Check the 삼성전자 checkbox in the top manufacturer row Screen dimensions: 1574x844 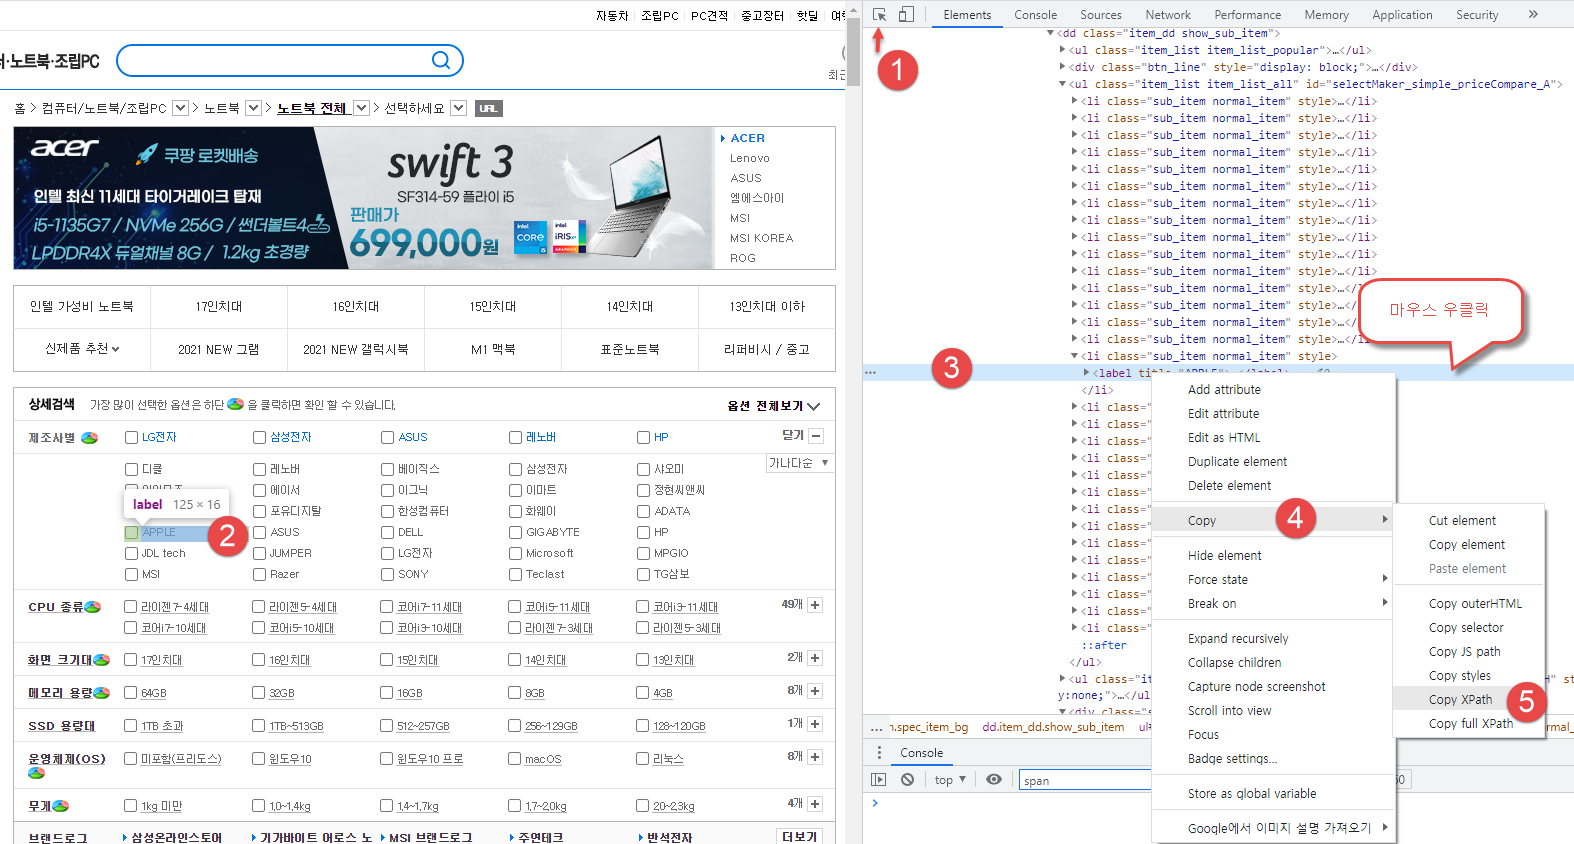259,438
